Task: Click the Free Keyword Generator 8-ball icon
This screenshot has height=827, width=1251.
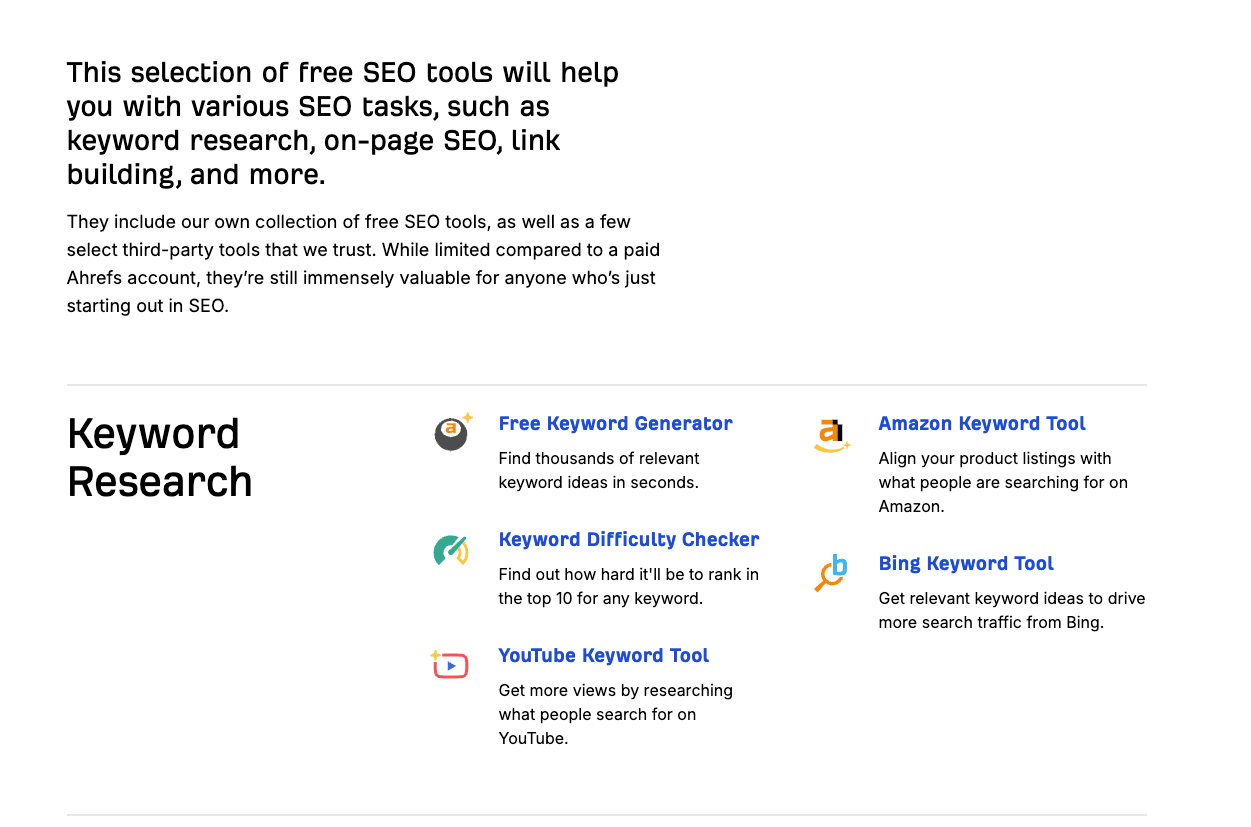Action: 452,432
